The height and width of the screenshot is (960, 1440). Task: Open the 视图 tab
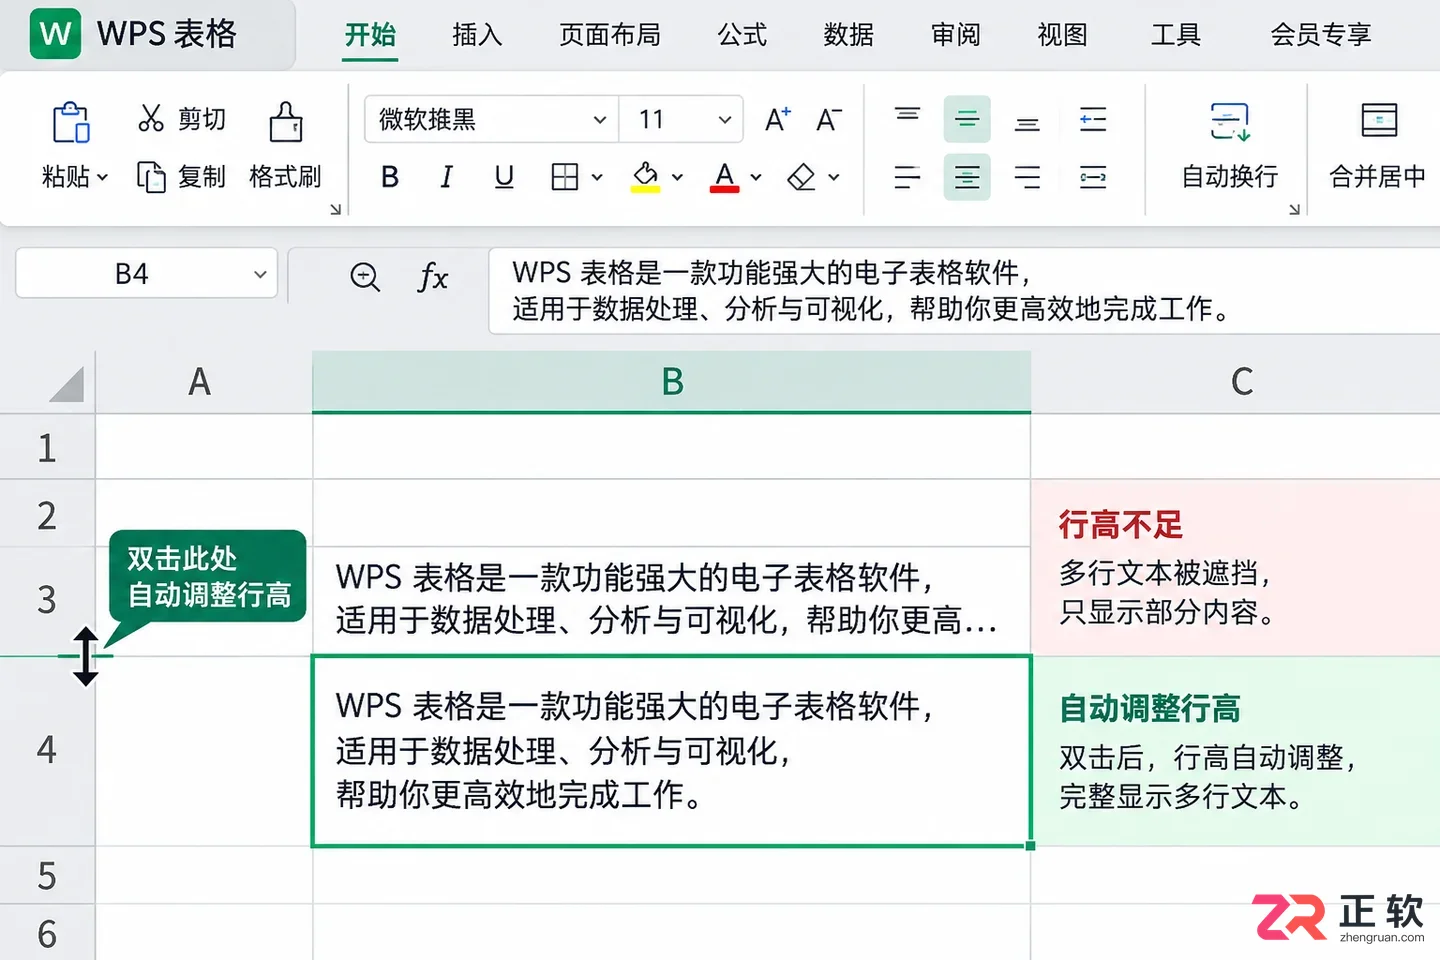(1062, 35)
